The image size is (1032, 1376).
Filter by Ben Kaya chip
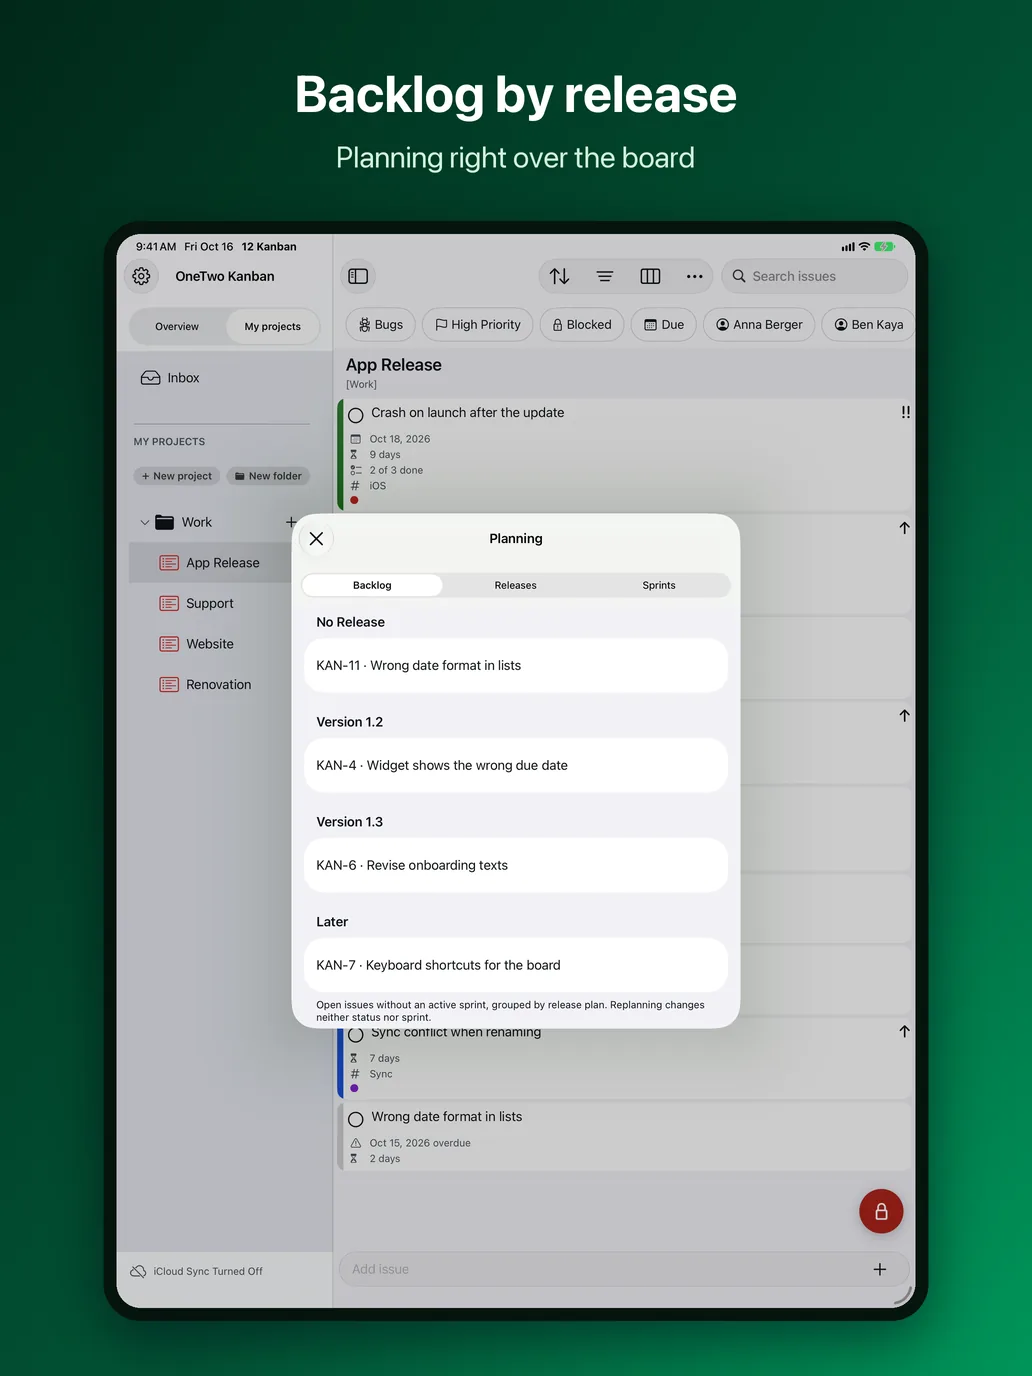click(869, 325)
